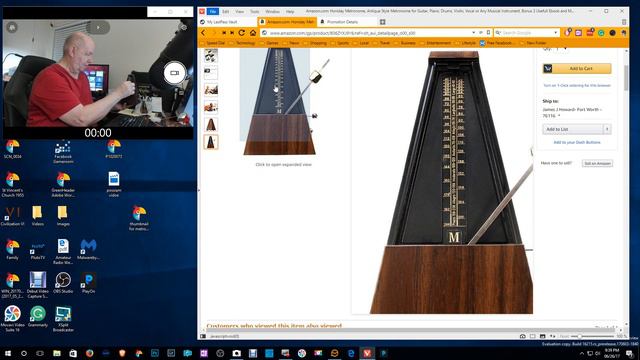Switch to My LastPass Vault tab
Viewport: 640px width, 360px height.
pos(228,22)
